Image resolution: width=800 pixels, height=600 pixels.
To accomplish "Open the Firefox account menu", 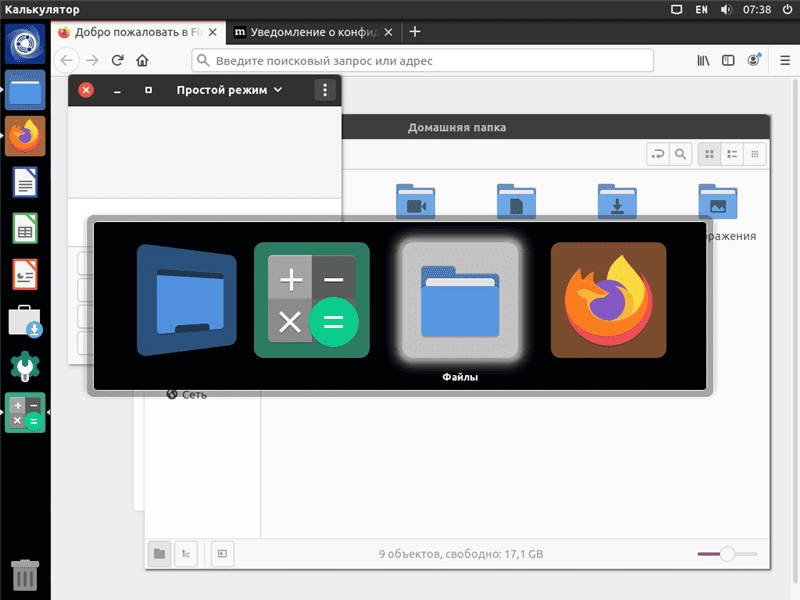I will [754, 60].
